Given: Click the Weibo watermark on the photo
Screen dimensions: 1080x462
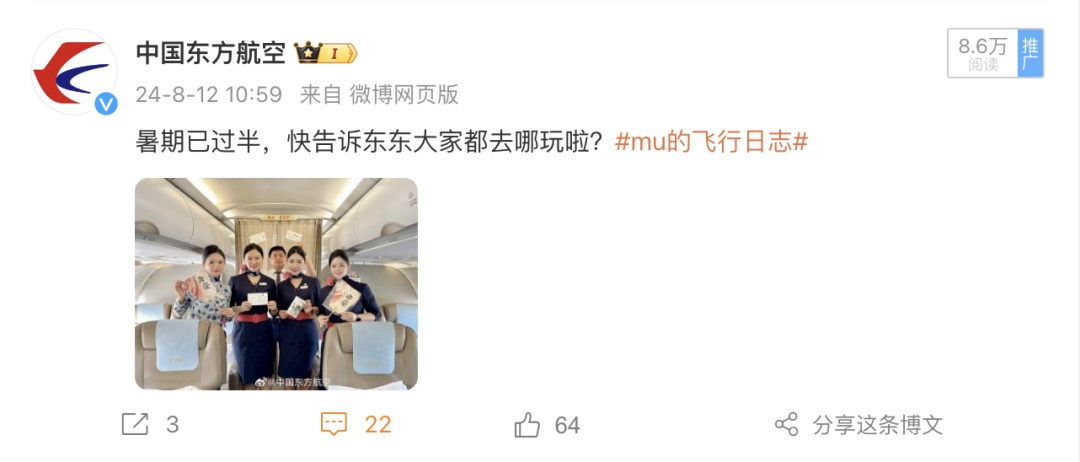Looking at the screenshot, I should pyautogui.click(x=293, y=382).
